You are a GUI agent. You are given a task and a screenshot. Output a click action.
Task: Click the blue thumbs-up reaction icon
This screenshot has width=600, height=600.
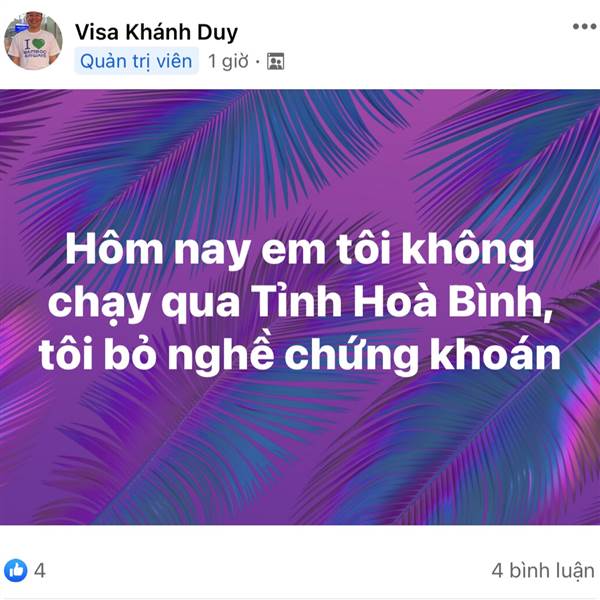(16, 571)
